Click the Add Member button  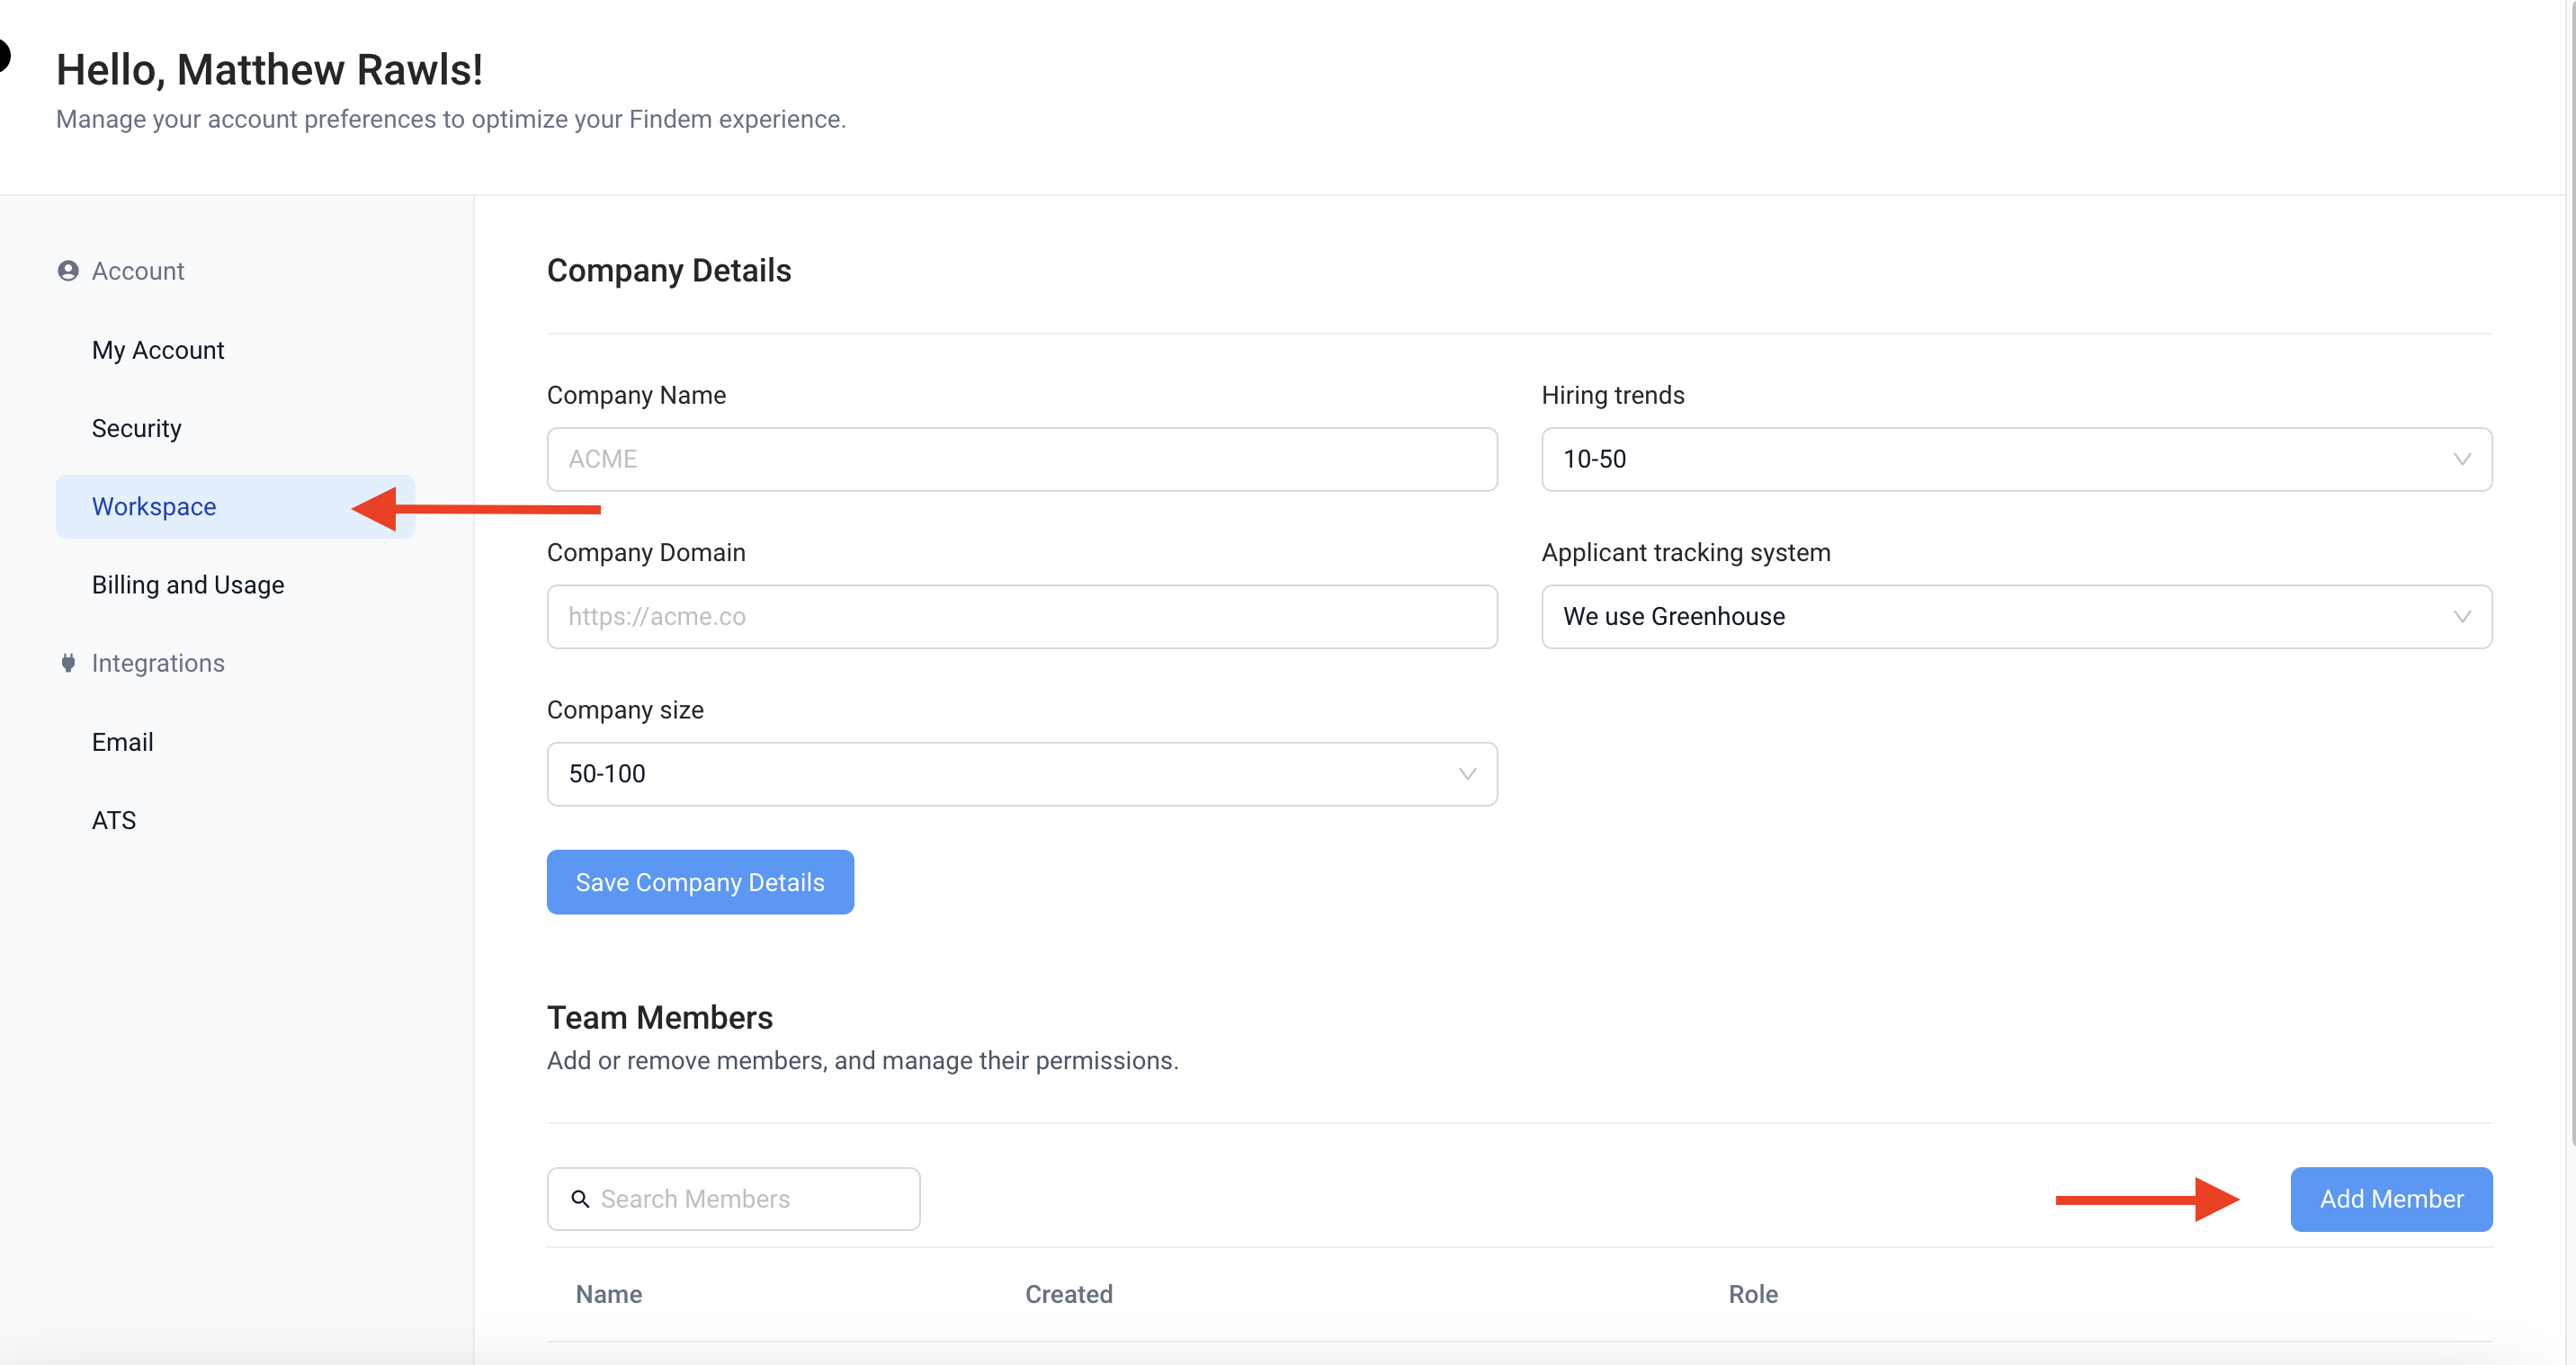[x=2391, y=1198]
